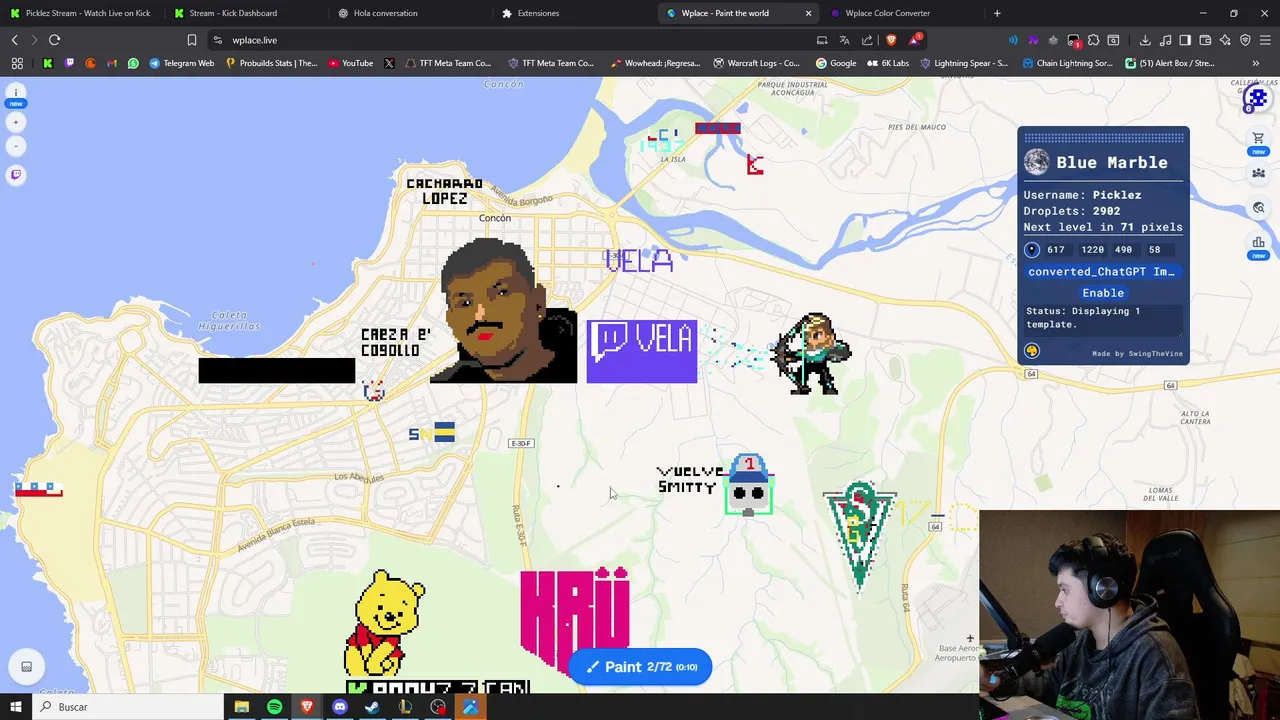The width and height of the screenshot is (1280, 720).
Task: Open the Telegram Web bookmark
Action: [181, 63]
